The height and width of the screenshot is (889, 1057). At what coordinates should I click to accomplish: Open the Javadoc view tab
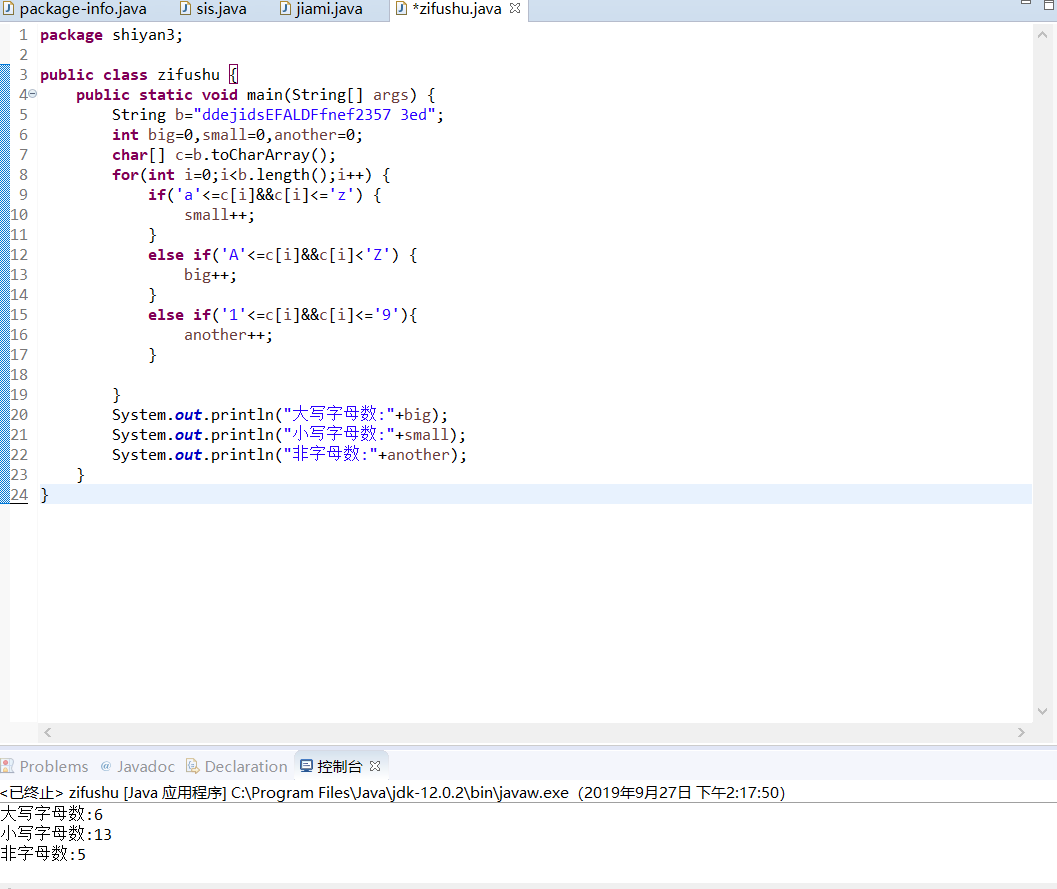138,766
